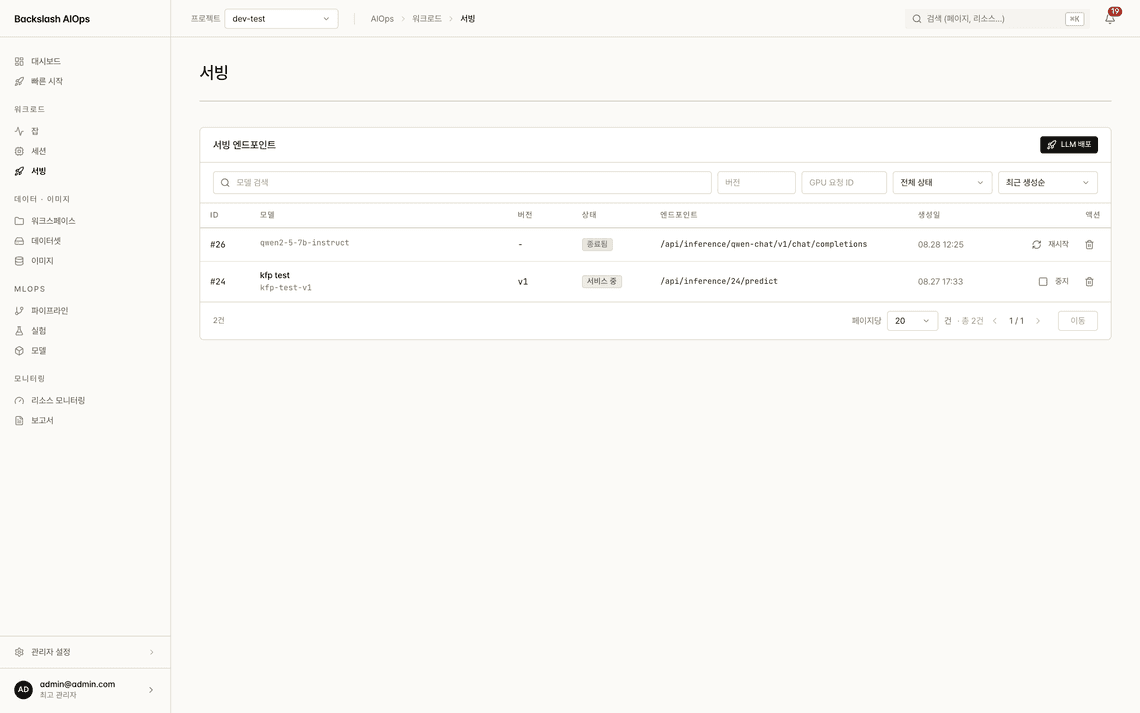This screenshot has width=1140, height=713.
Task: Delete serving #24 with trash icon
Action: click(1089, 281)
